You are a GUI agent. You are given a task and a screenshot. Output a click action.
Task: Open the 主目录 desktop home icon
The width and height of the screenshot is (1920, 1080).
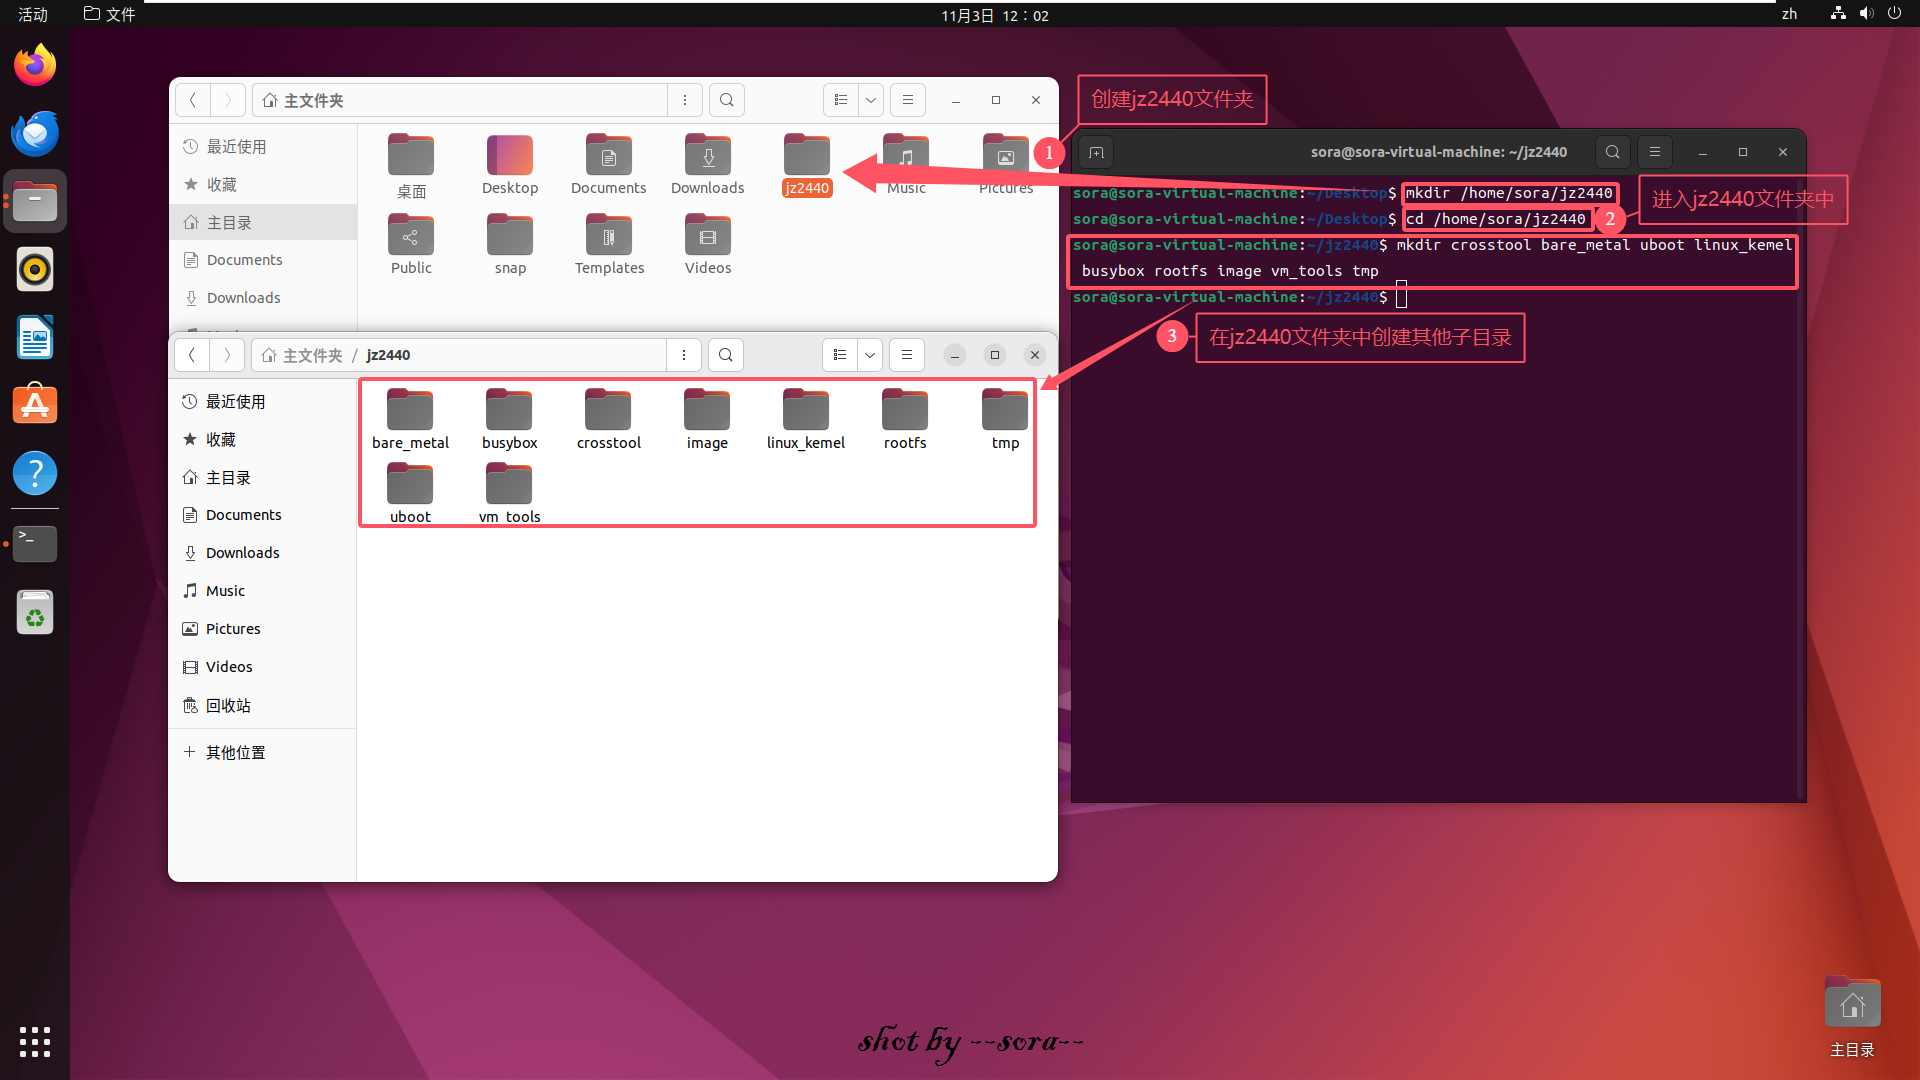(1852, 1017)
